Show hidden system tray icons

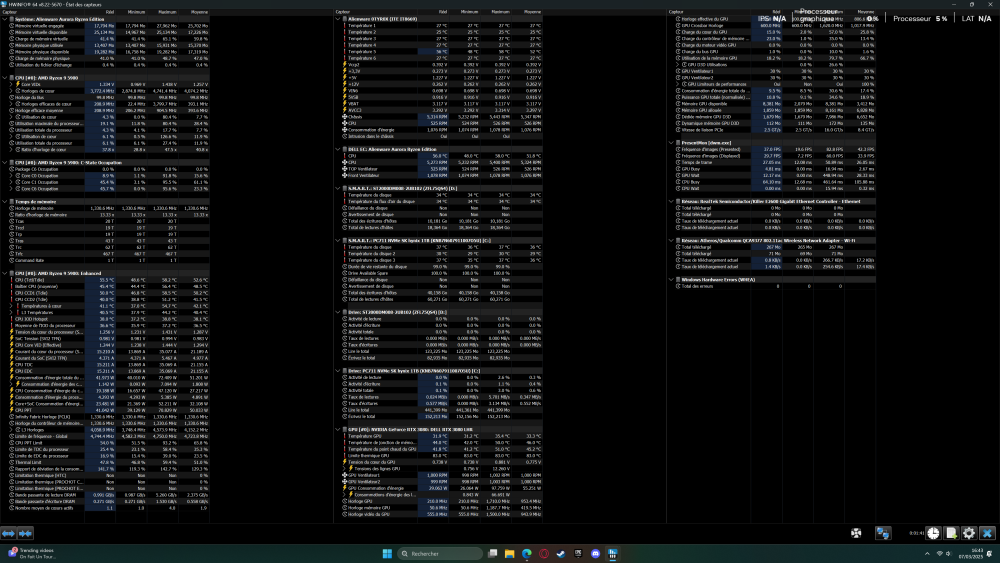(x=927, y=553)
